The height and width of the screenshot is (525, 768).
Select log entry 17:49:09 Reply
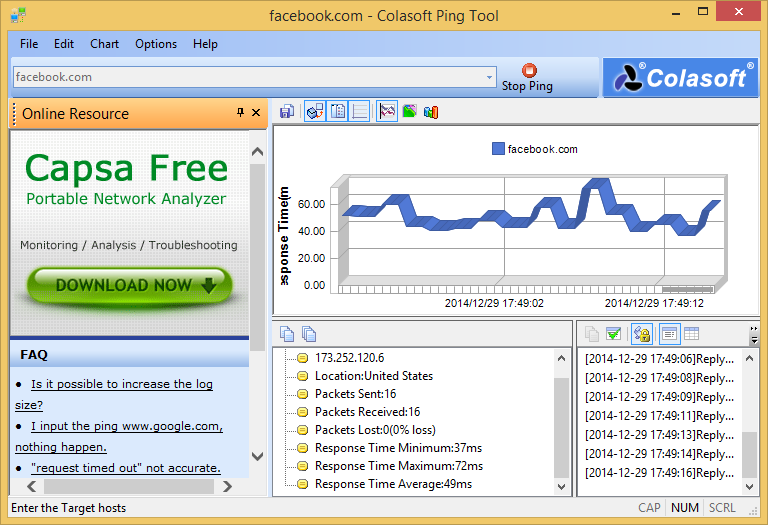(x=659, y=397)
